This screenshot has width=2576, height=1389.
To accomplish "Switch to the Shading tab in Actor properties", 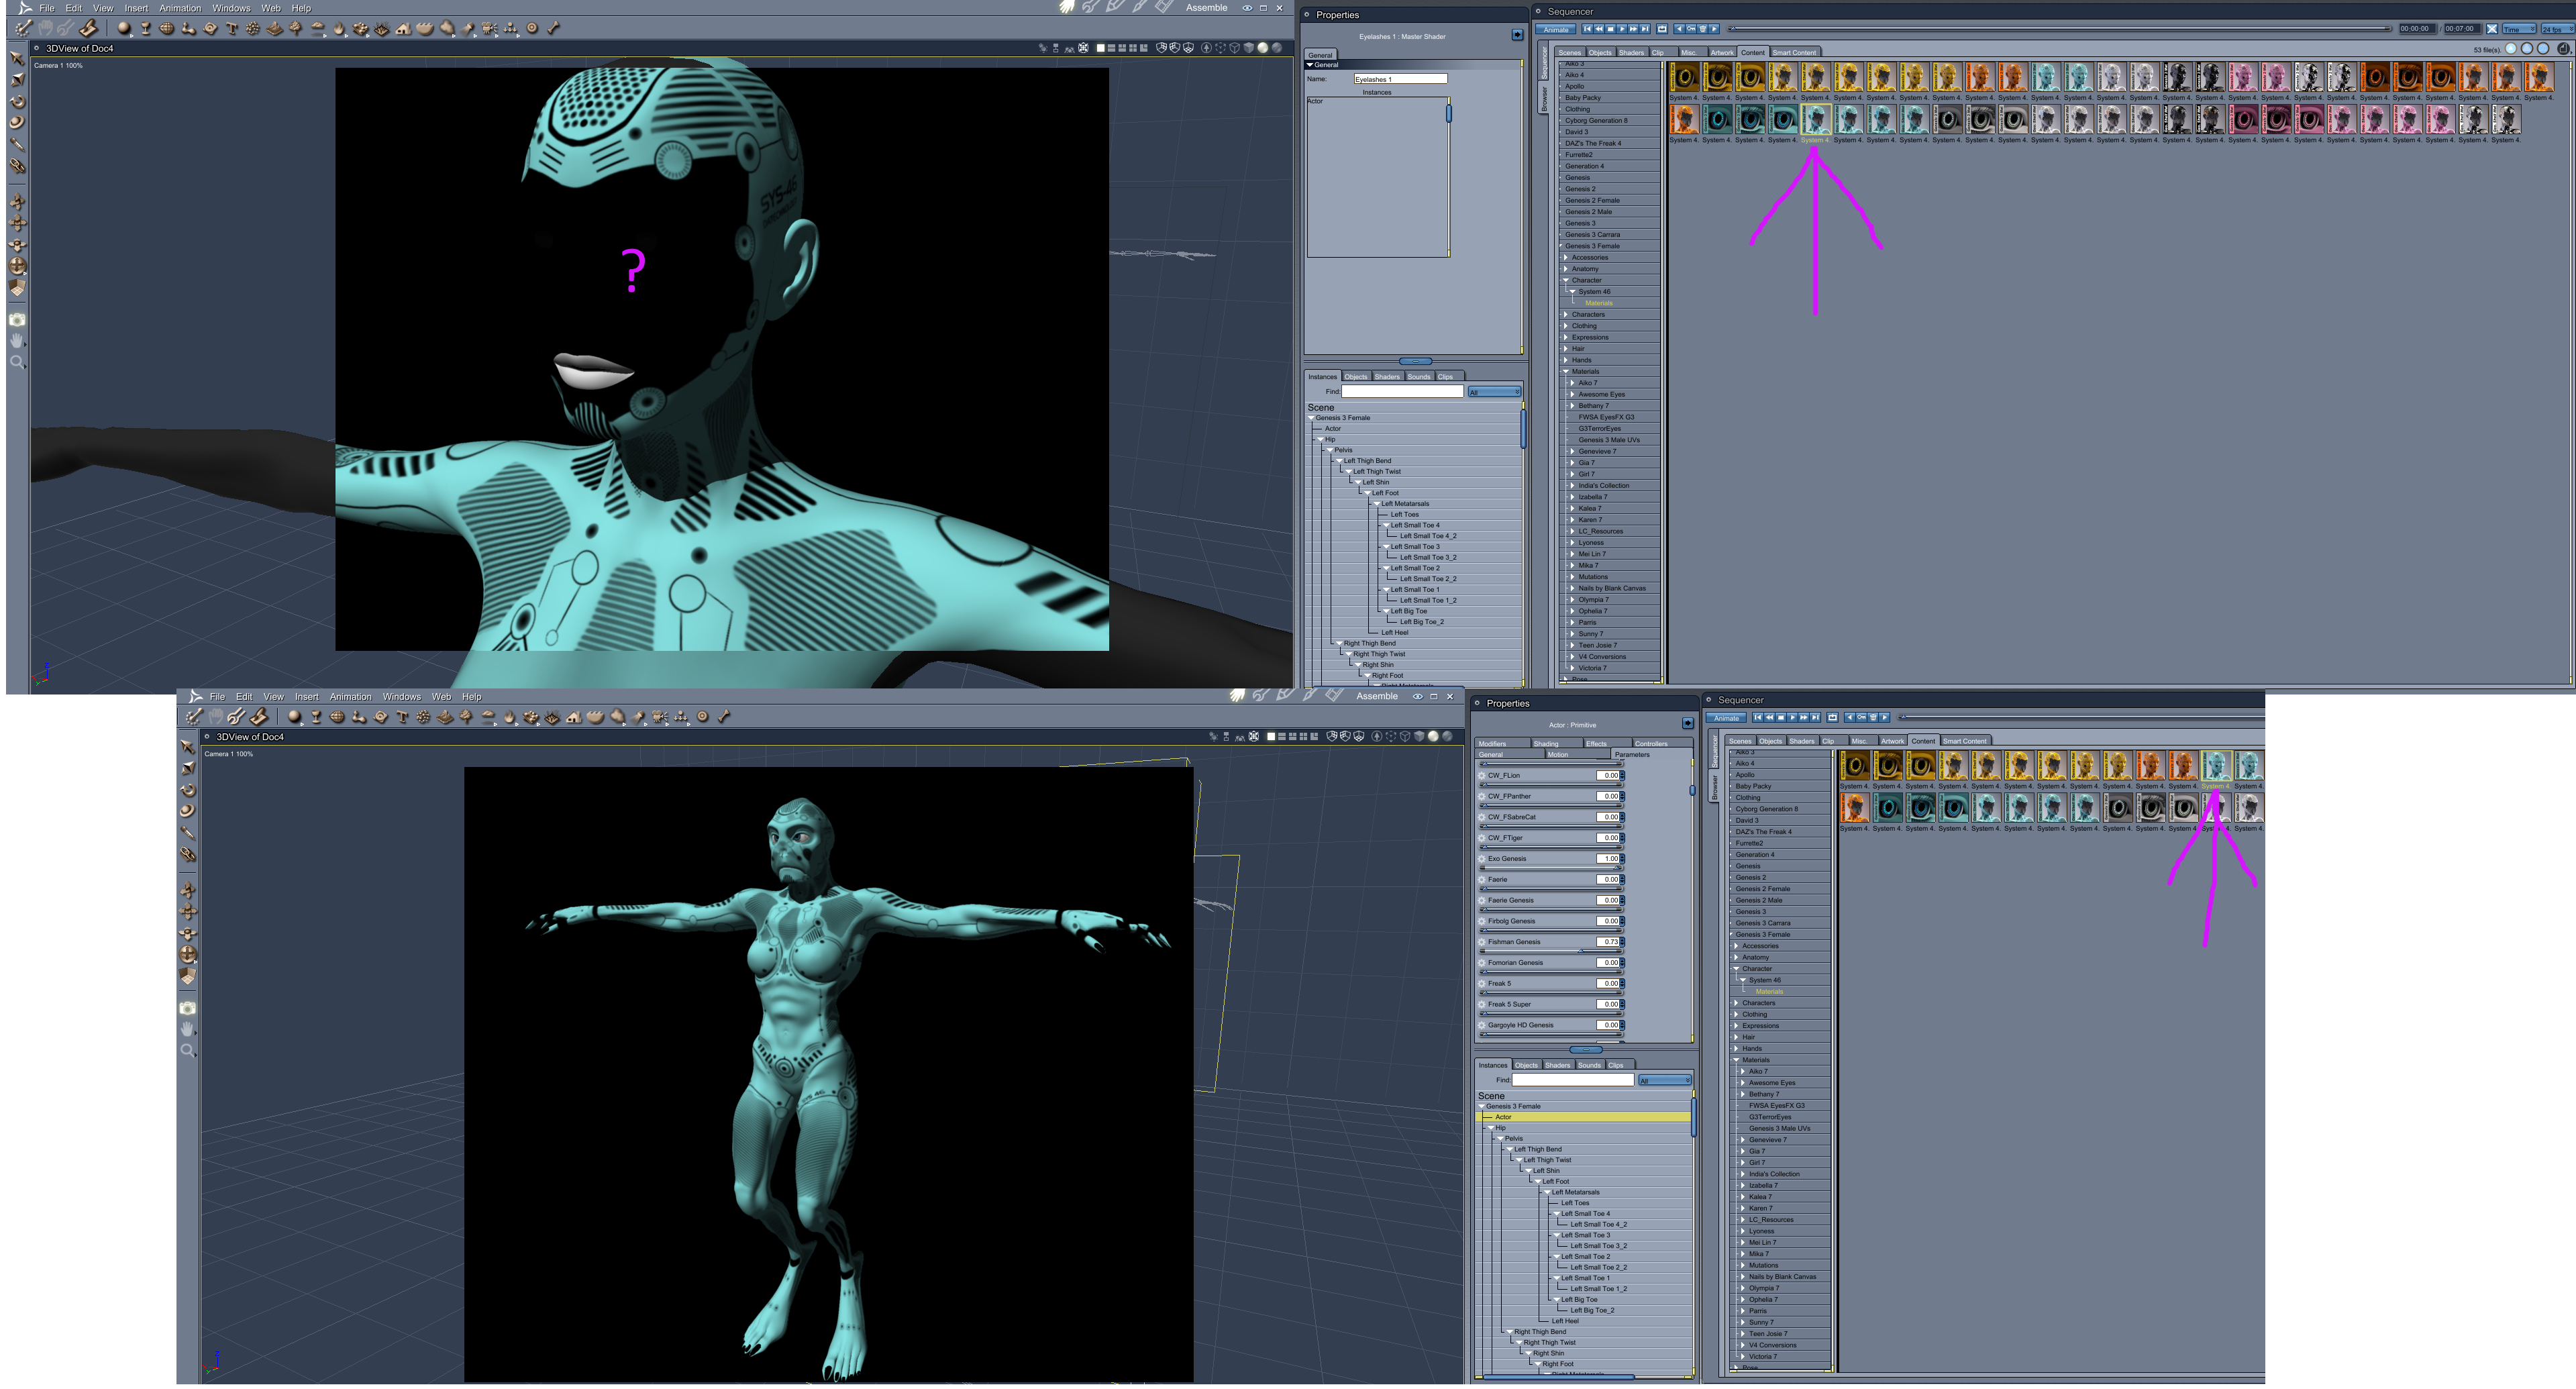I will point(1546,744).
